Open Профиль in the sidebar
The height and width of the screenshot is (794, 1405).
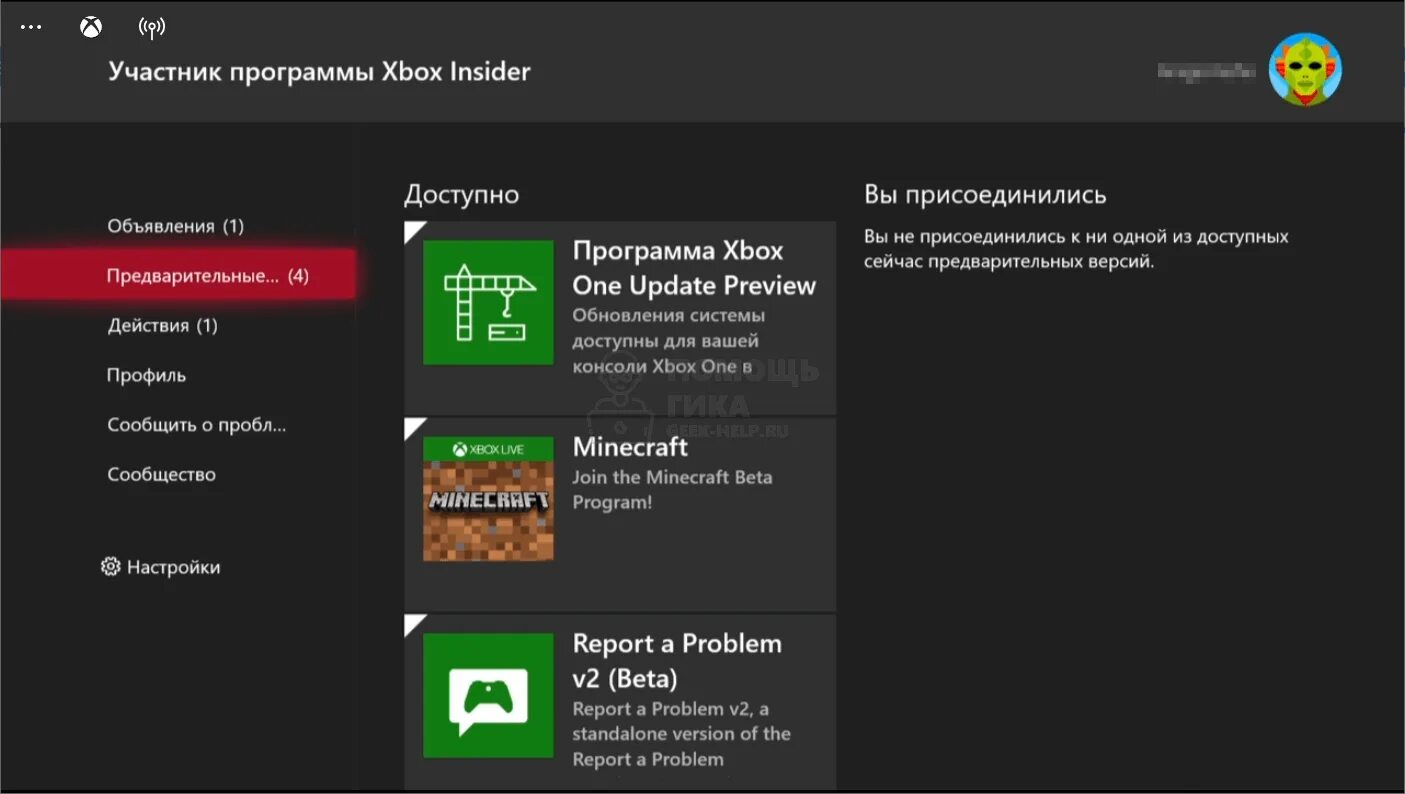[x=146, y=375]
